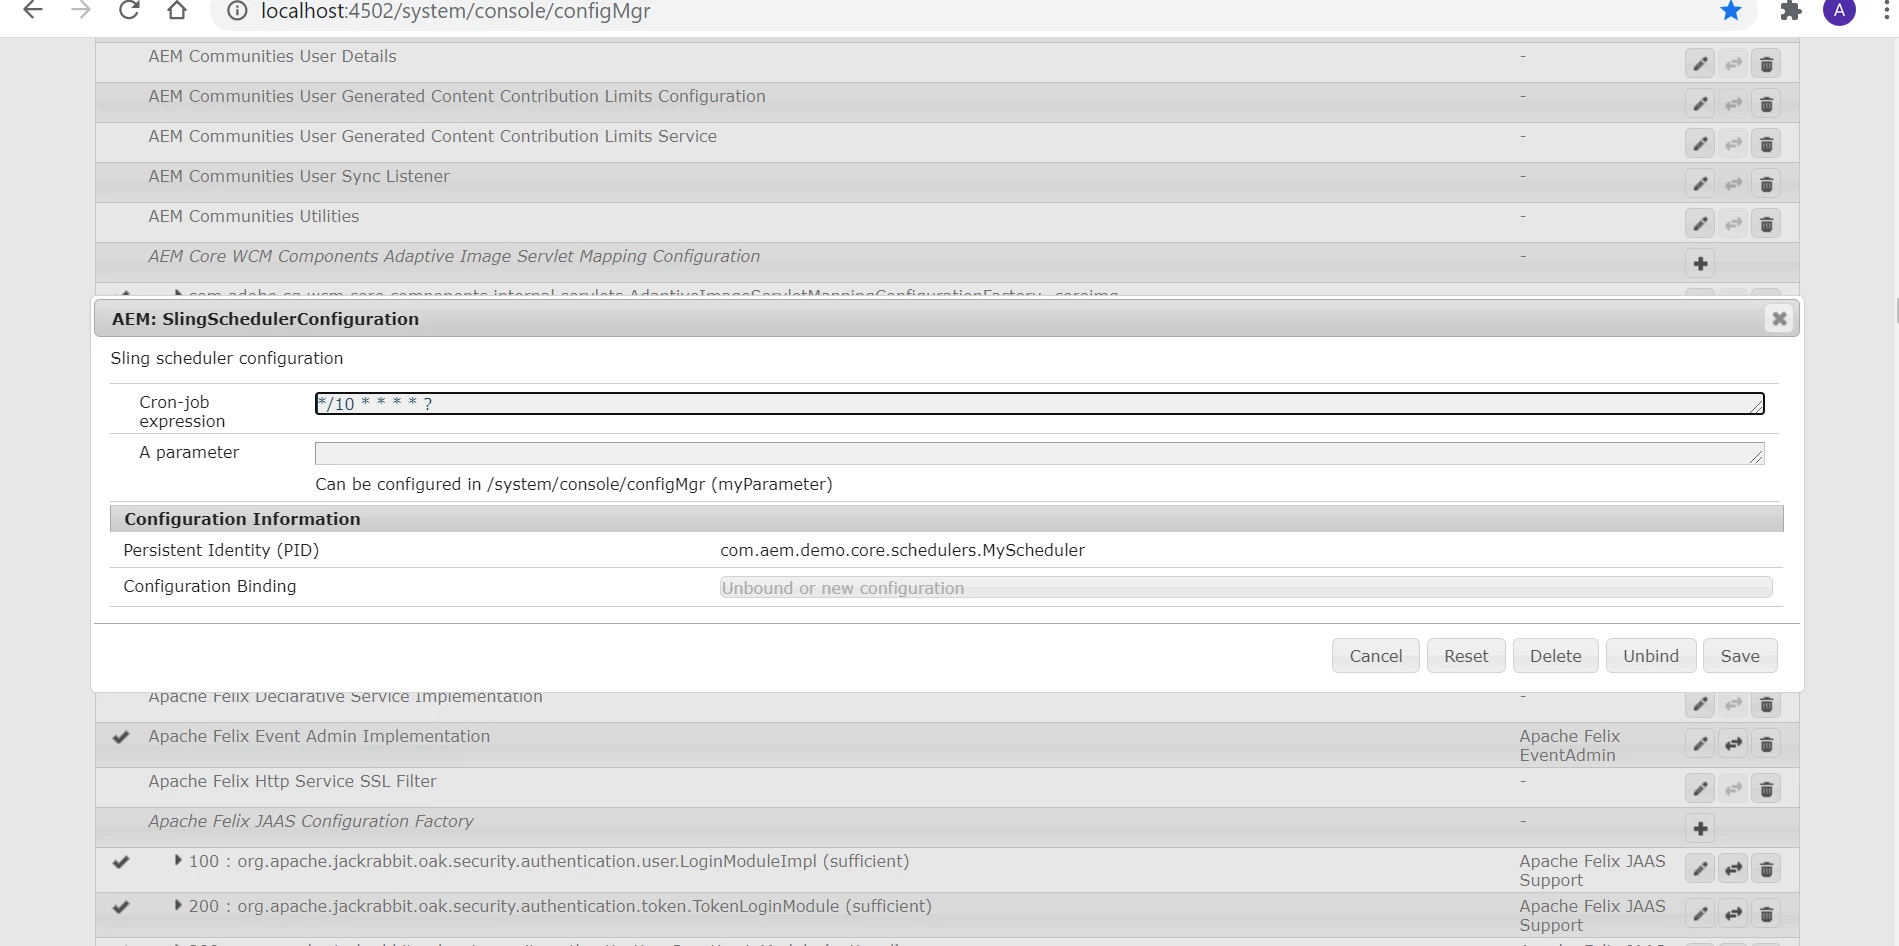Edit Apache Felix Declarative Service Implementation
Image resolution: width=1899 pixels, height=946 pixels.
pyautogui.click(x=1700, y=704)
